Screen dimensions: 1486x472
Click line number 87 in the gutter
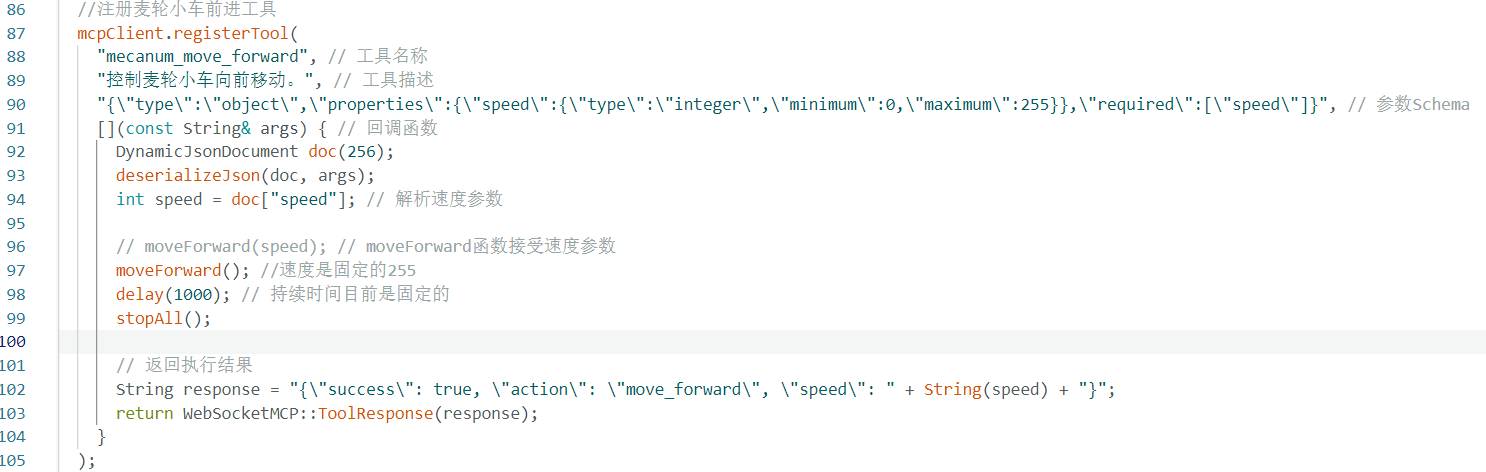click(16, 33)
